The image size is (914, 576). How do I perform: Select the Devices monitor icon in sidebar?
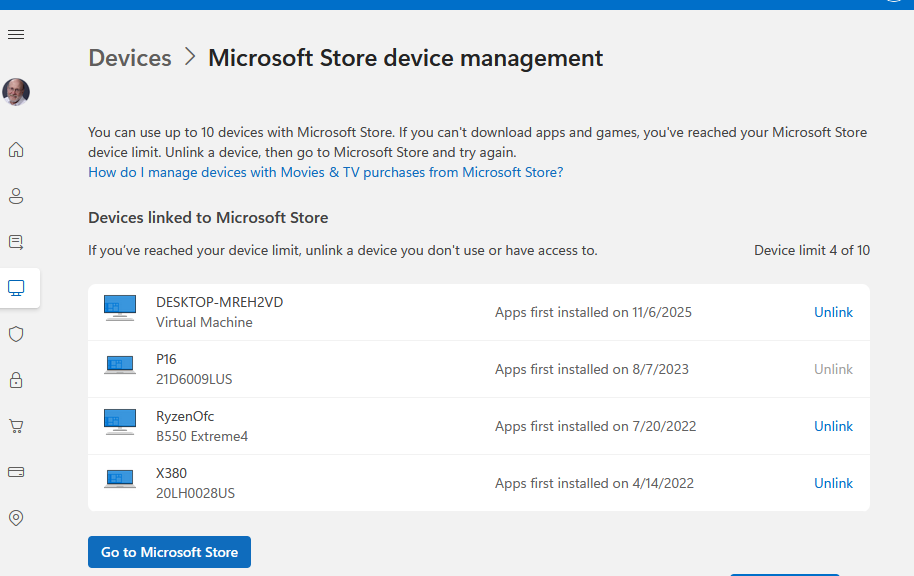click(x=16, y=288)
